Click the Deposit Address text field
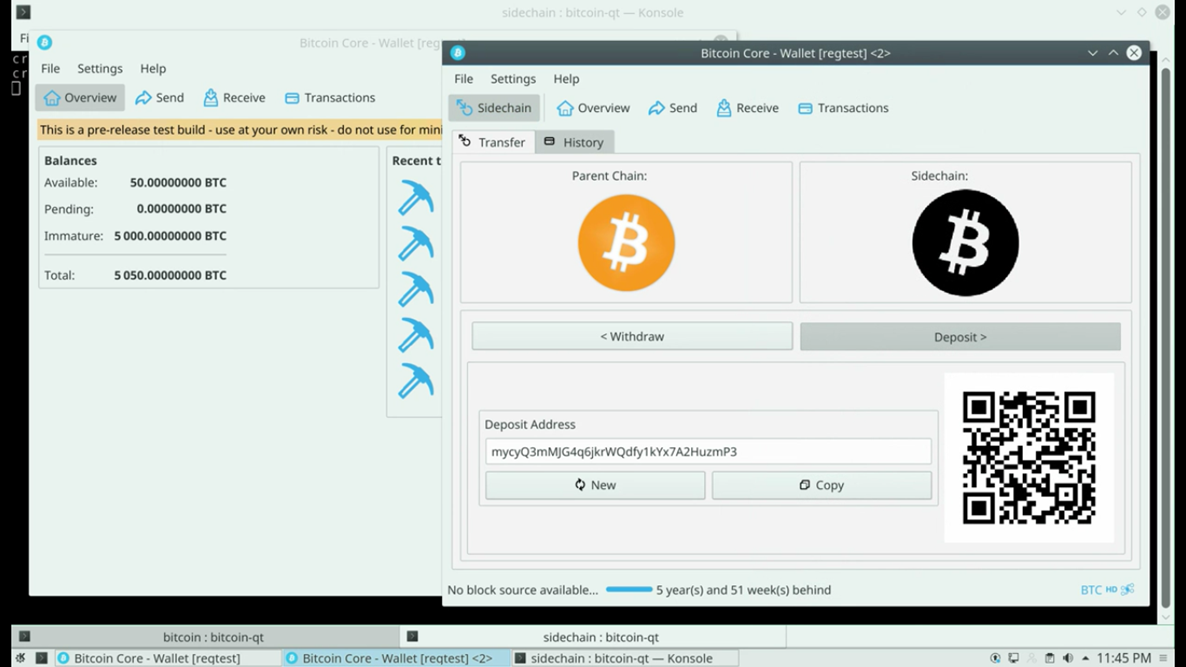 [708, 451]
